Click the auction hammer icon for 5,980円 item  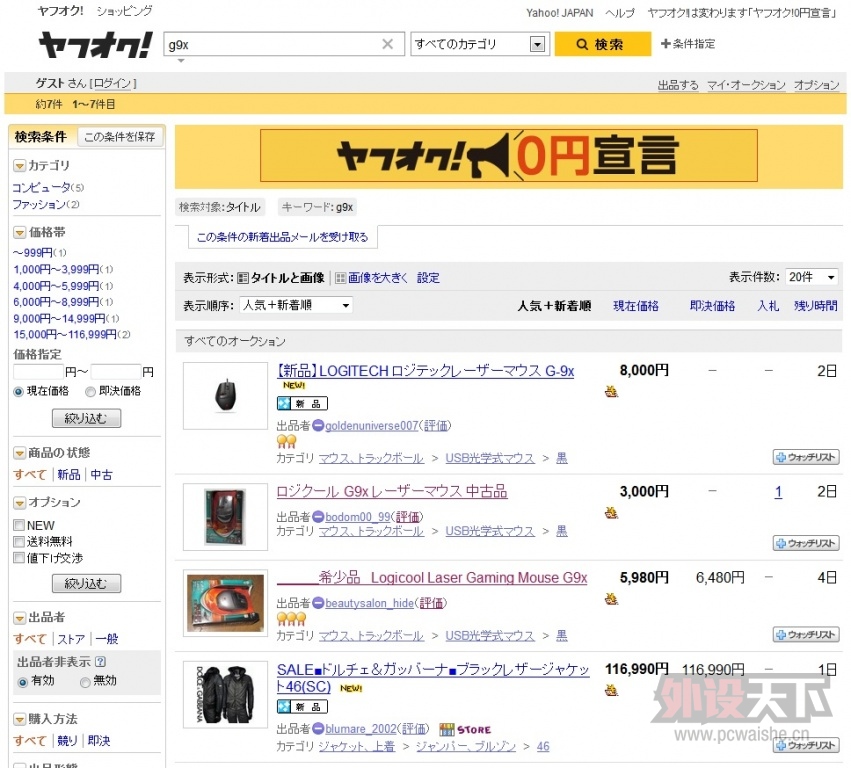pos(612,599)
